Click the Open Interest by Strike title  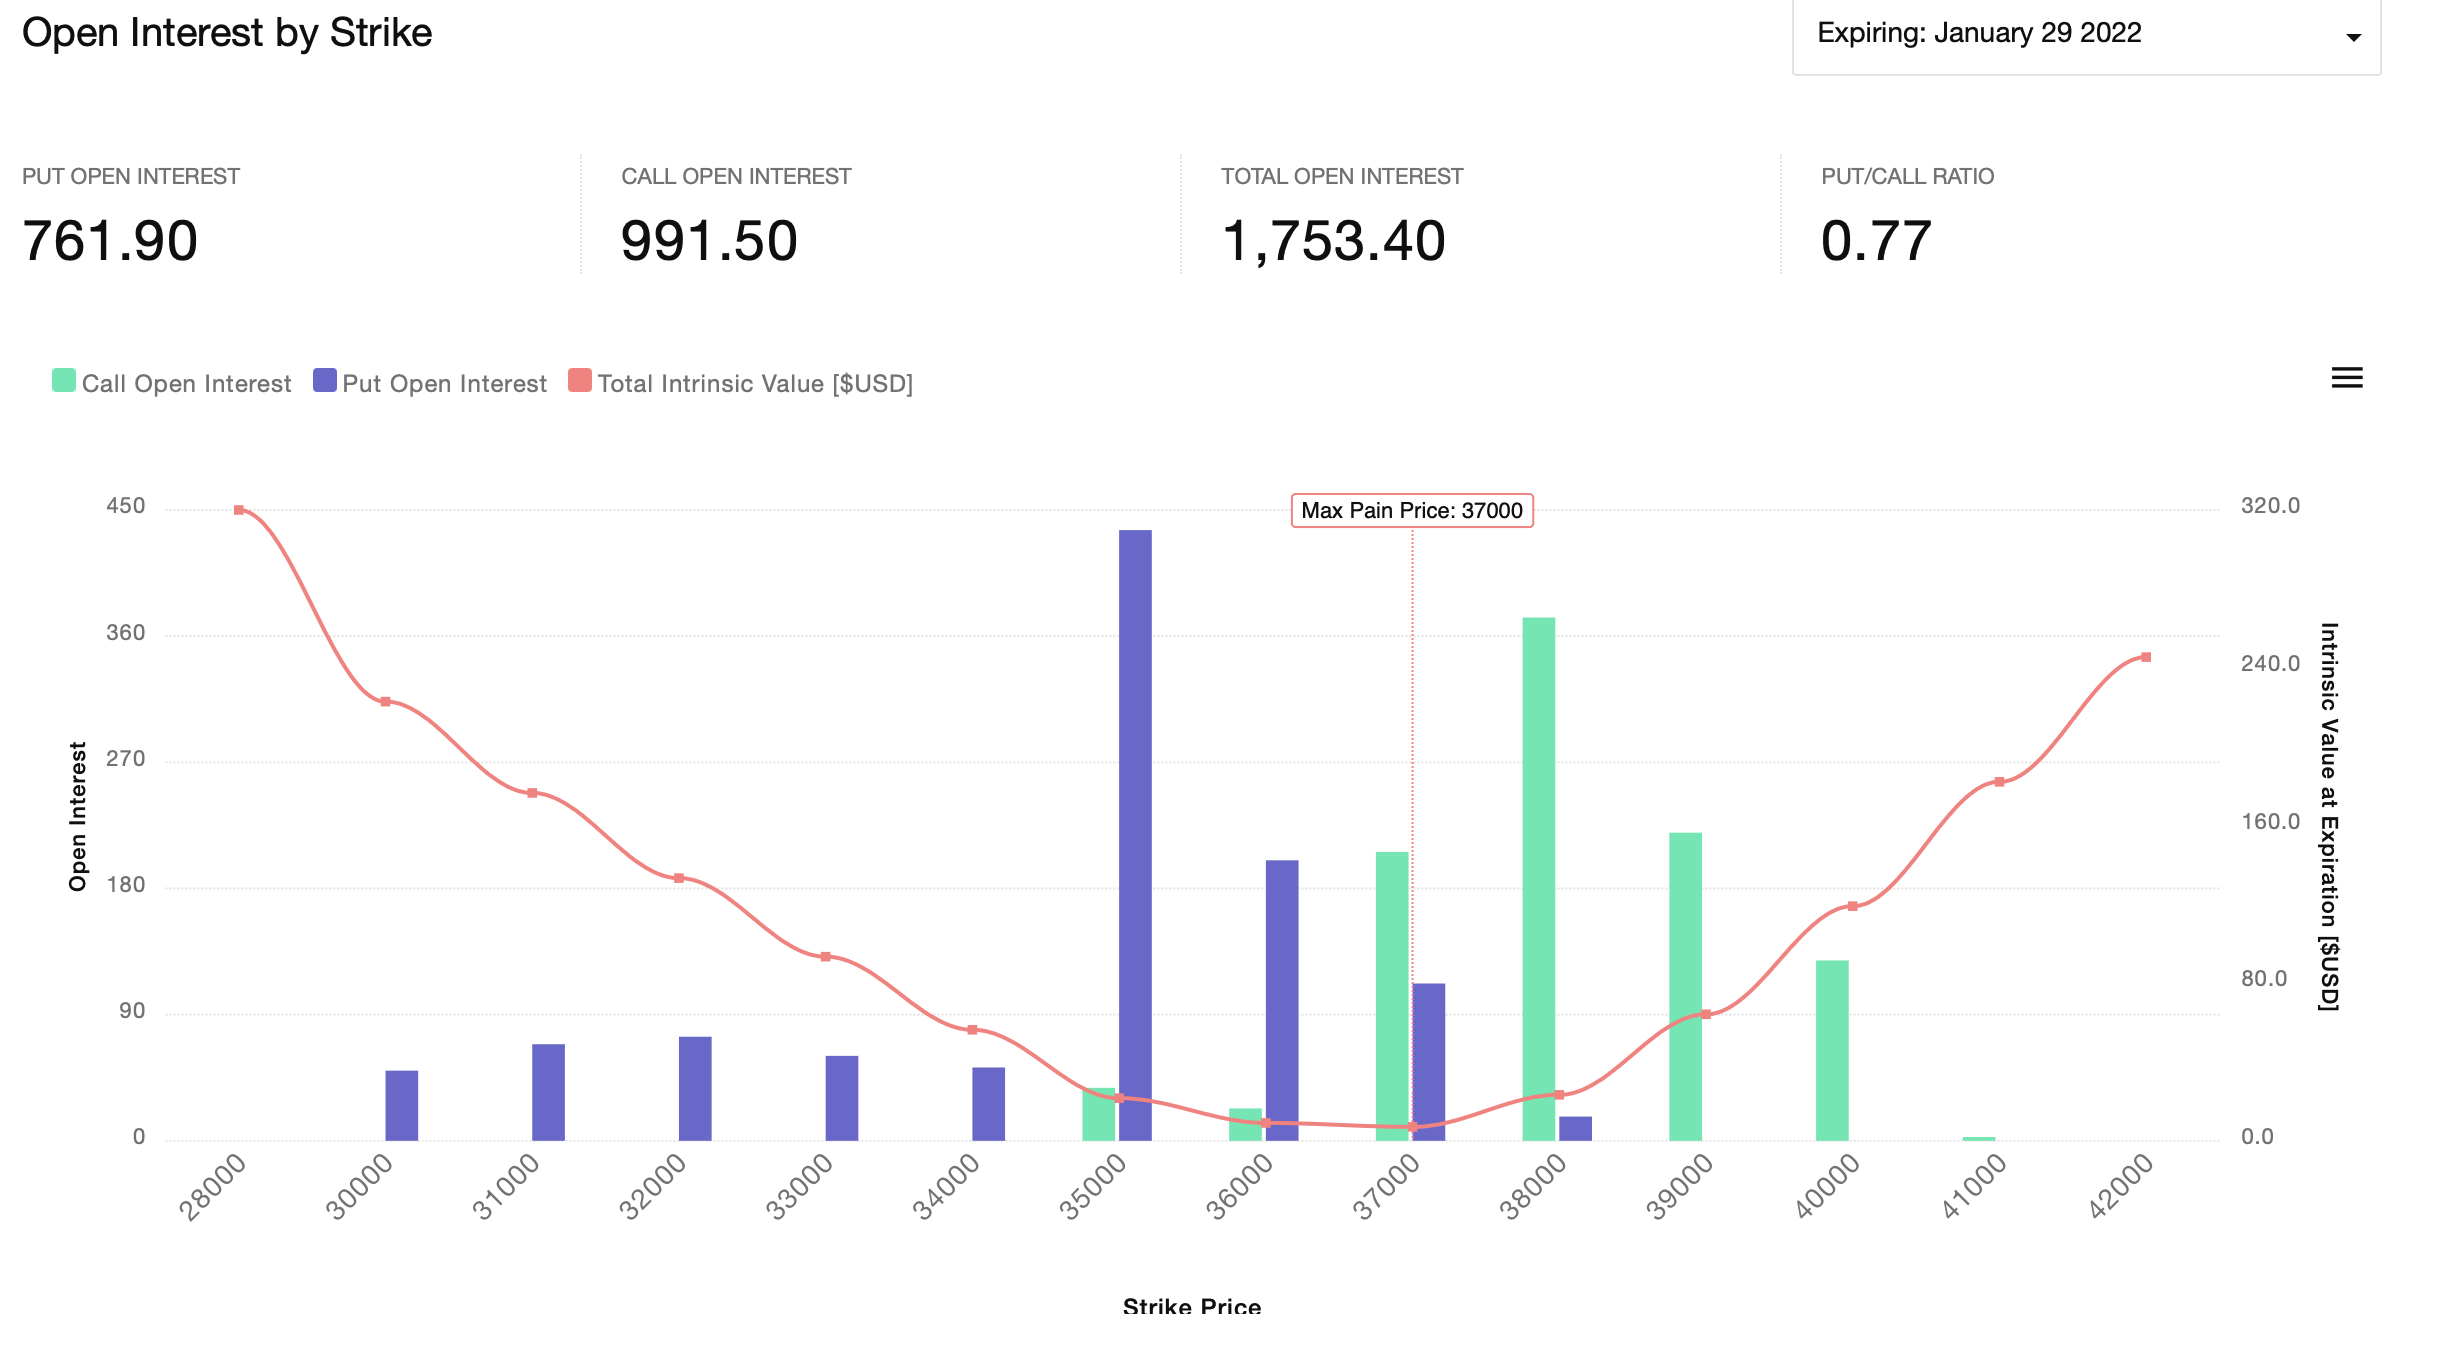[x=227, y=33]
